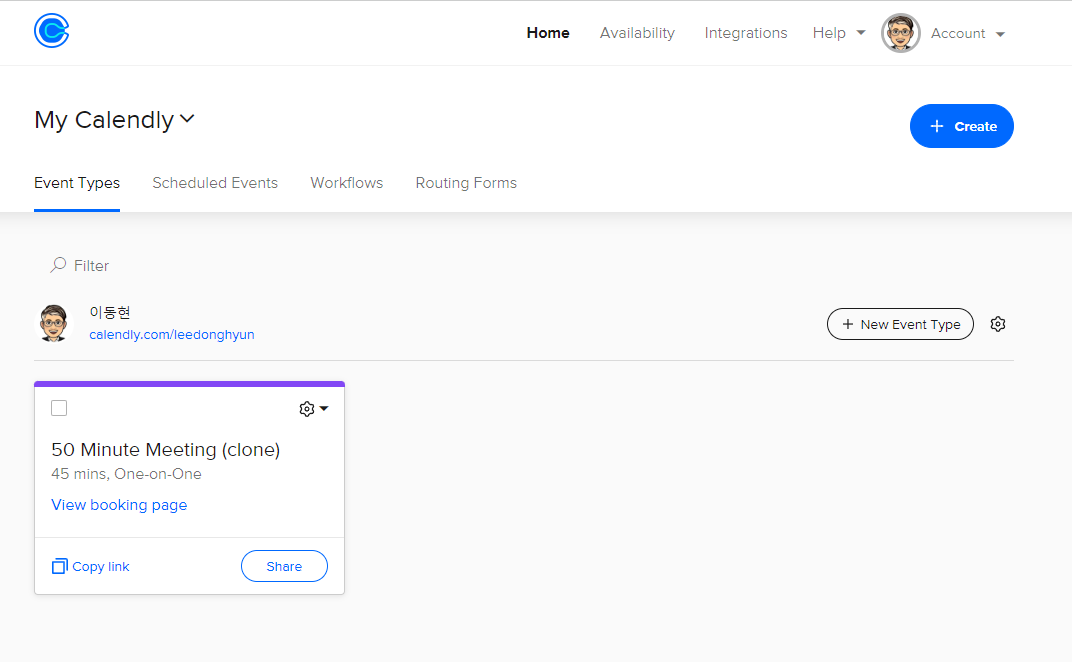Click the Share button on the event card
The image size is (1072, 662).
284,566
